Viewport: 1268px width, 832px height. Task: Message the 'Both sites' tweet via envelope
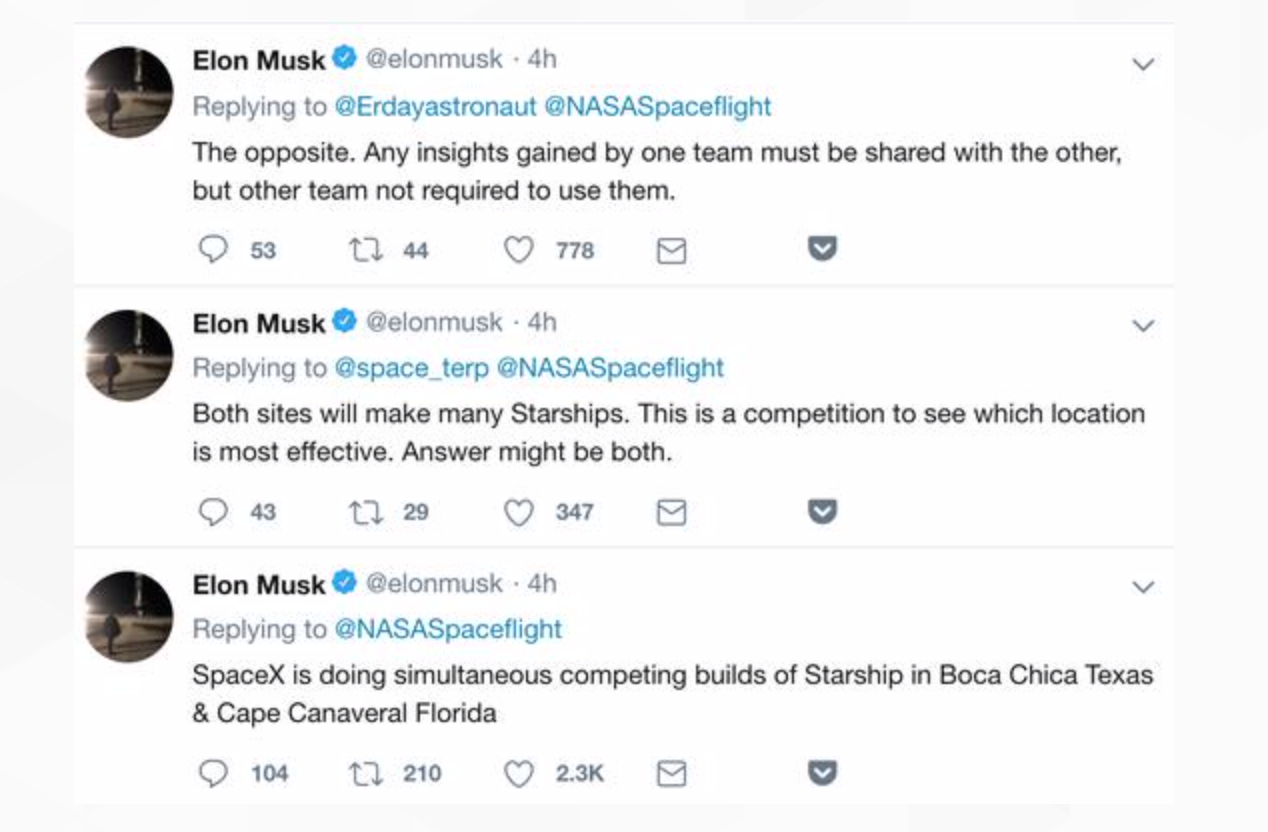(672, 512)
